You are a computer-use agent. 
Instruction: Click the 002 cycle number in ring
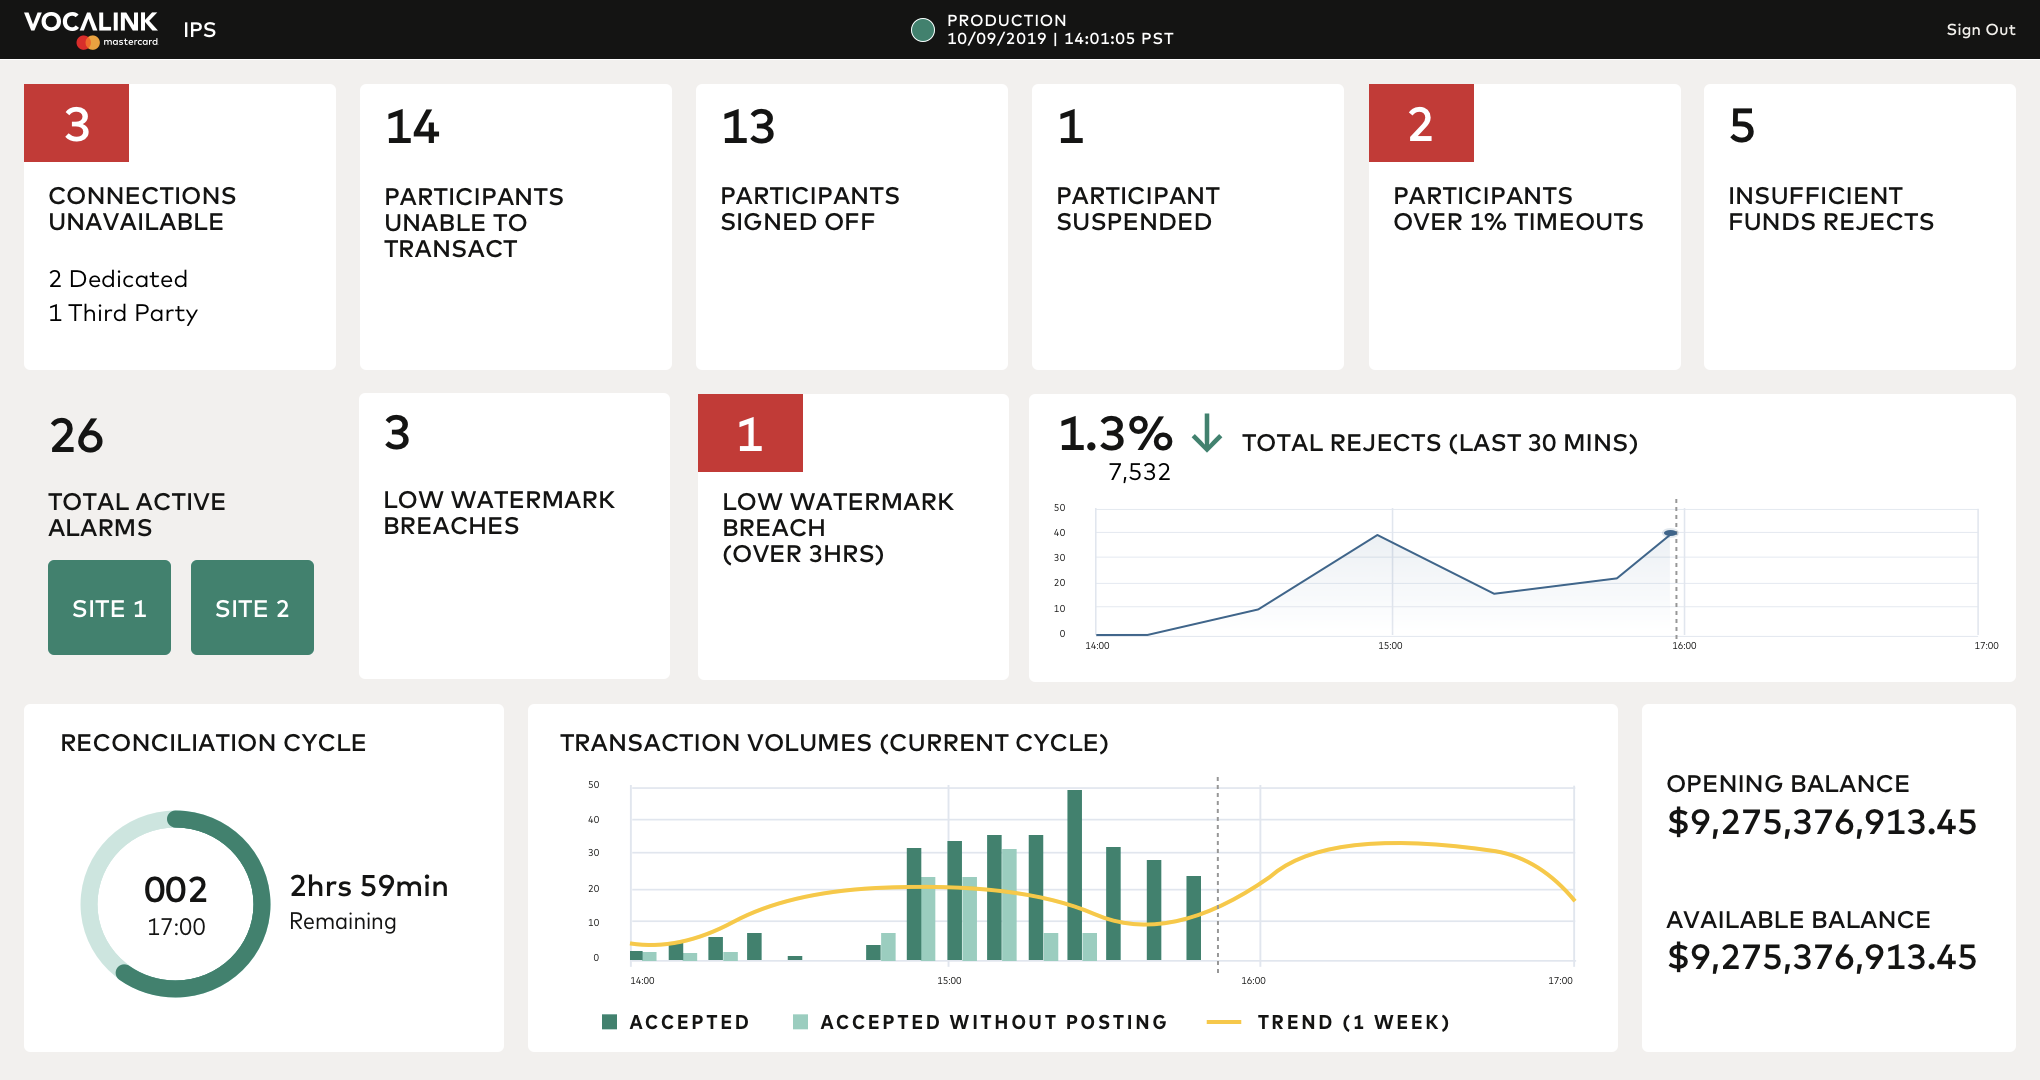pos(176,890)
